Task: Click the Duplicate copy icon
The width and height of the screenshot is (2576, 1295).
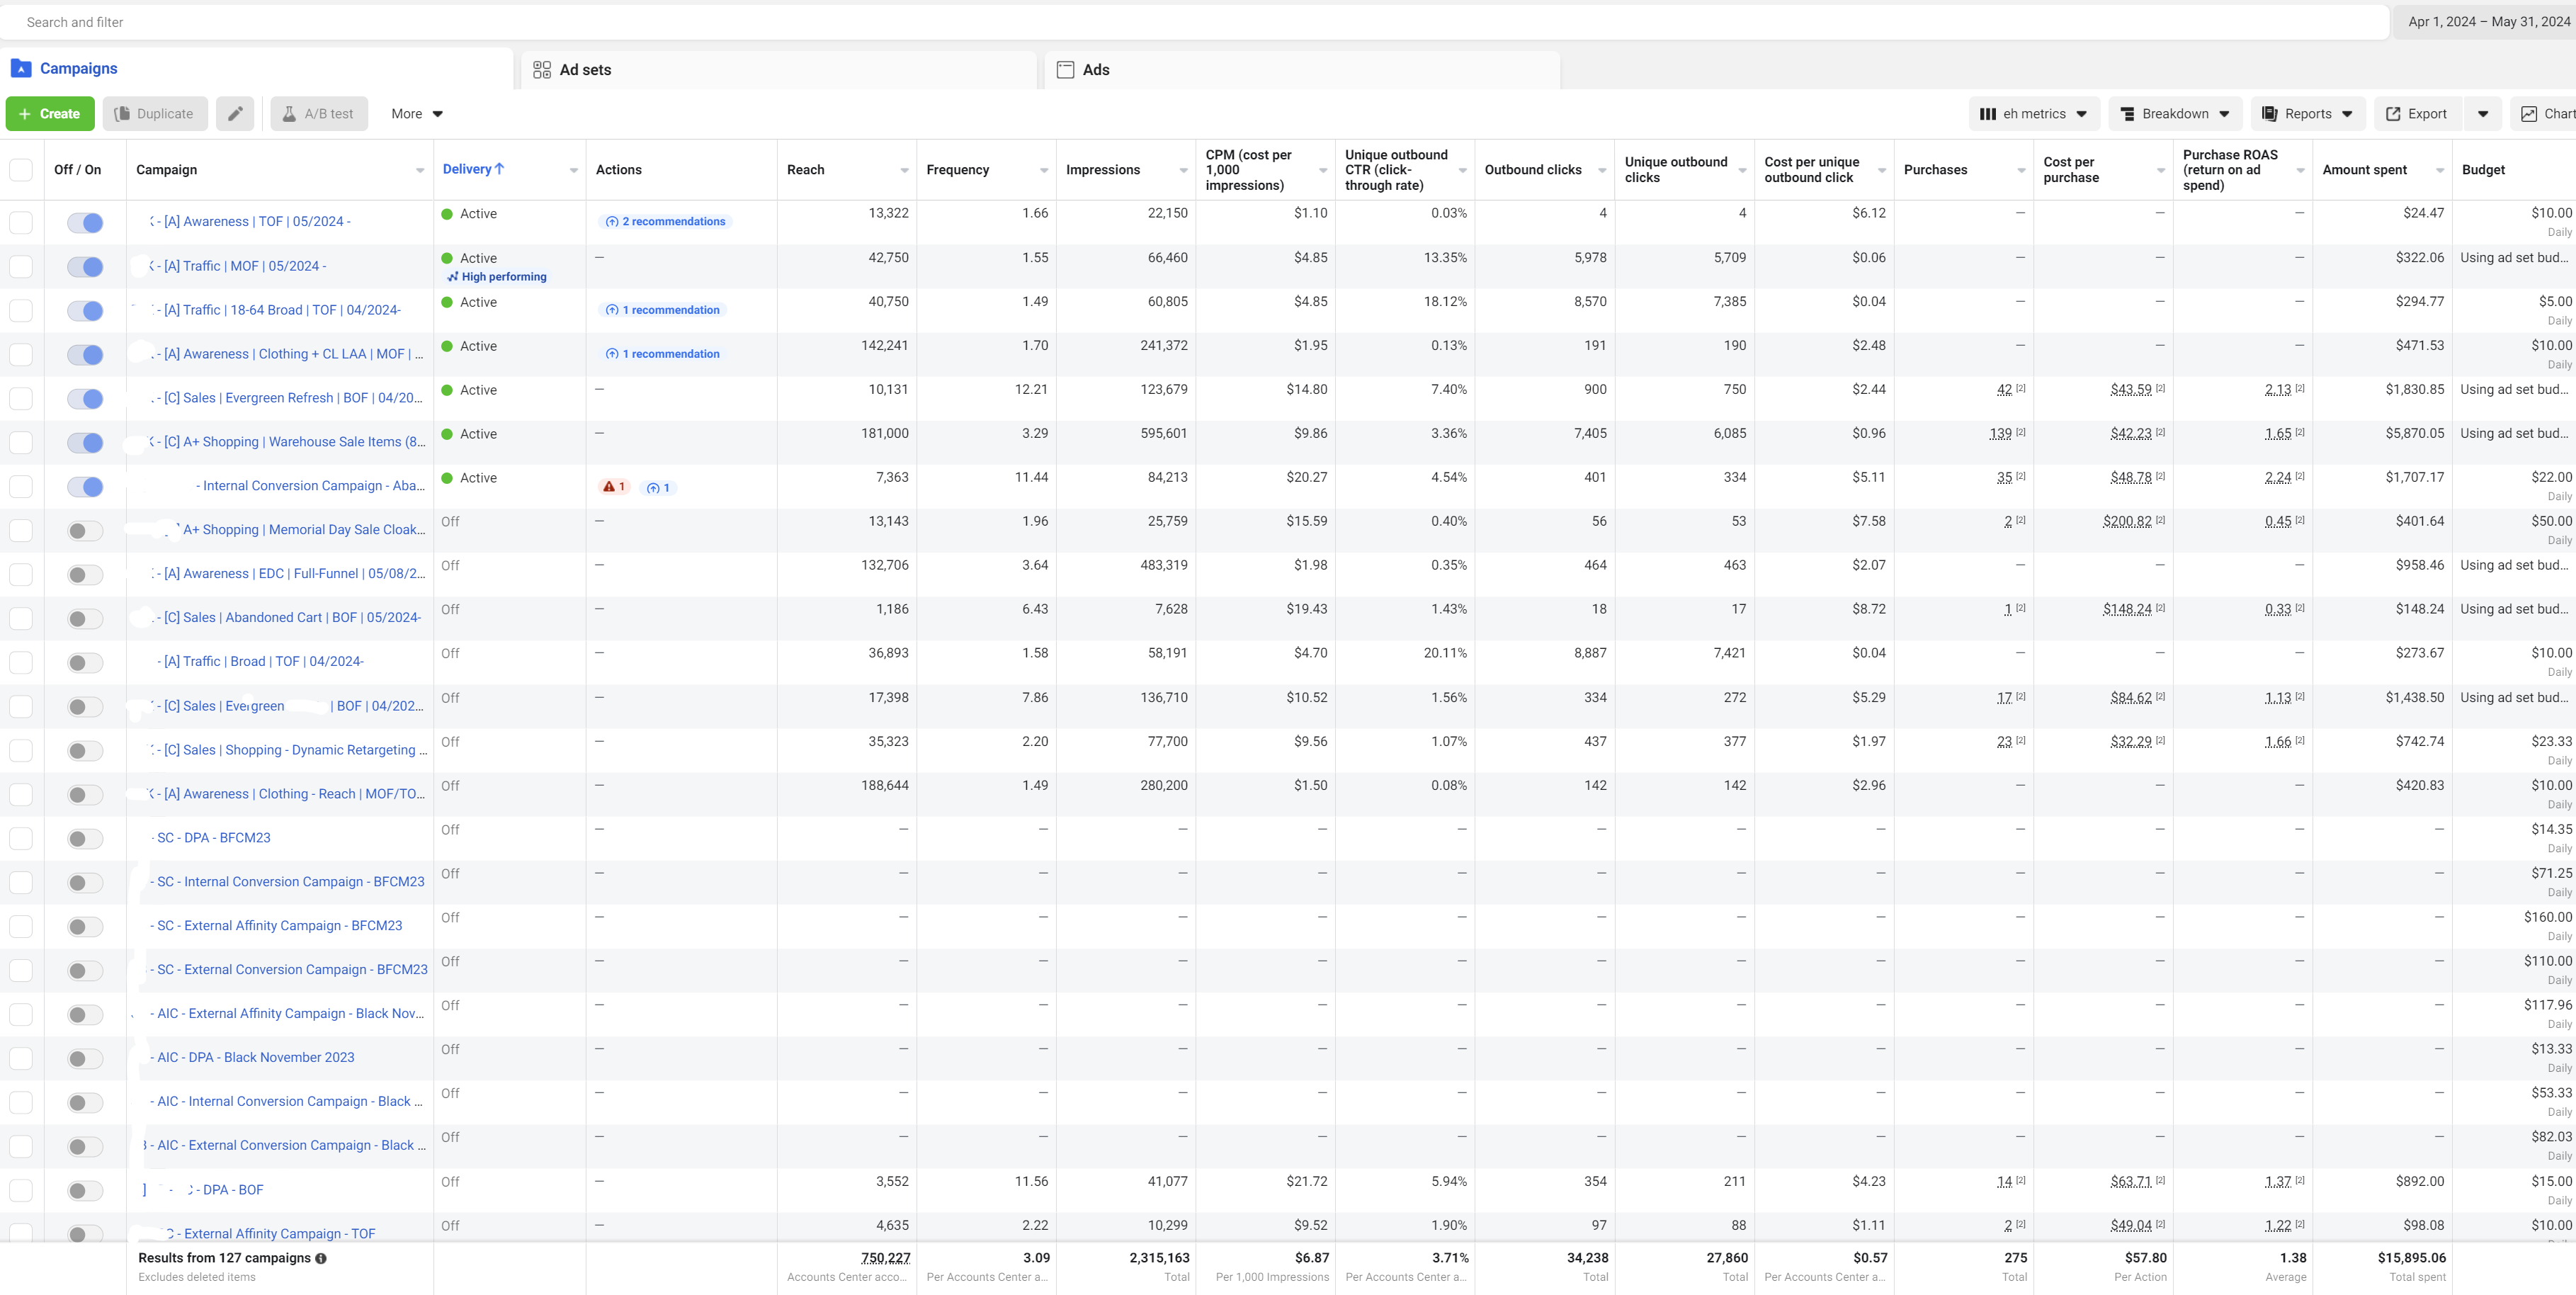Action: click(x=122, y=114)
